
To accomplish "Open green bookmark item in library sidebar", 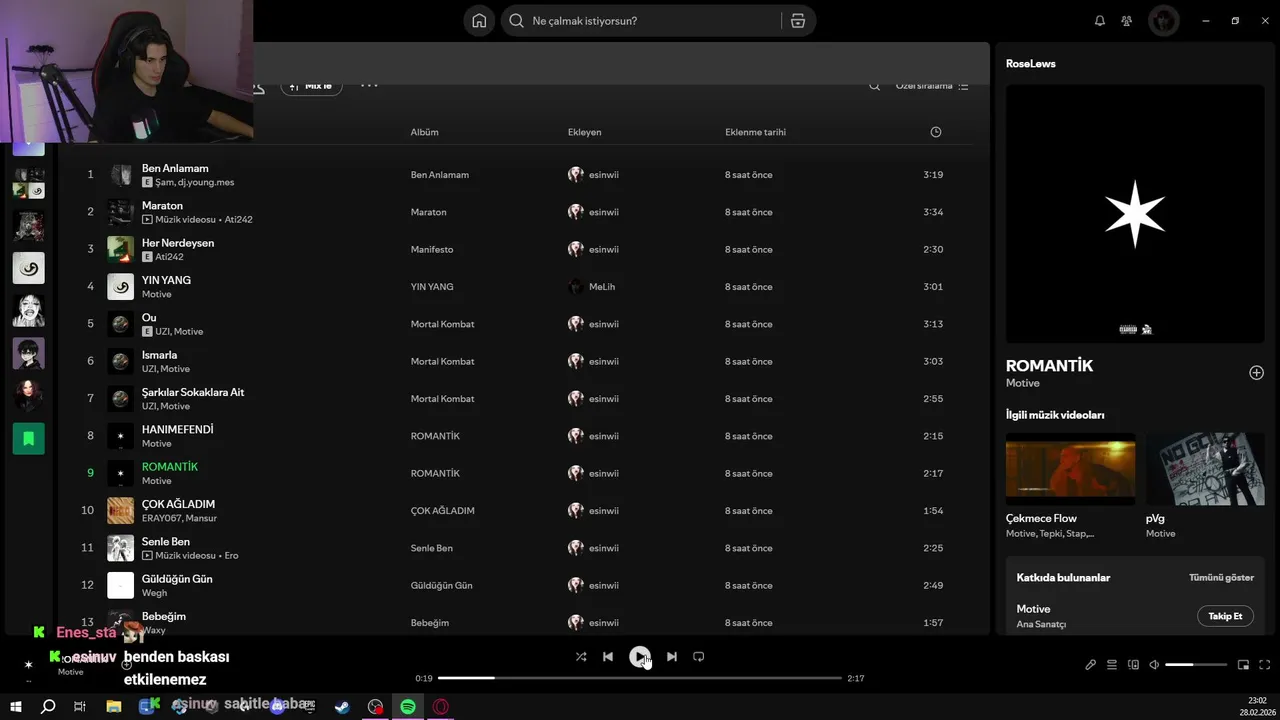I will (28, 438).
